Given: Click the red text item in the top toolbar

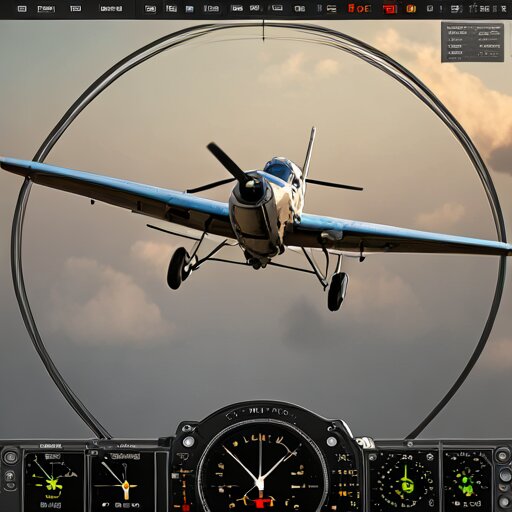Looking at the screenshot, I should [x=360, y=9].
